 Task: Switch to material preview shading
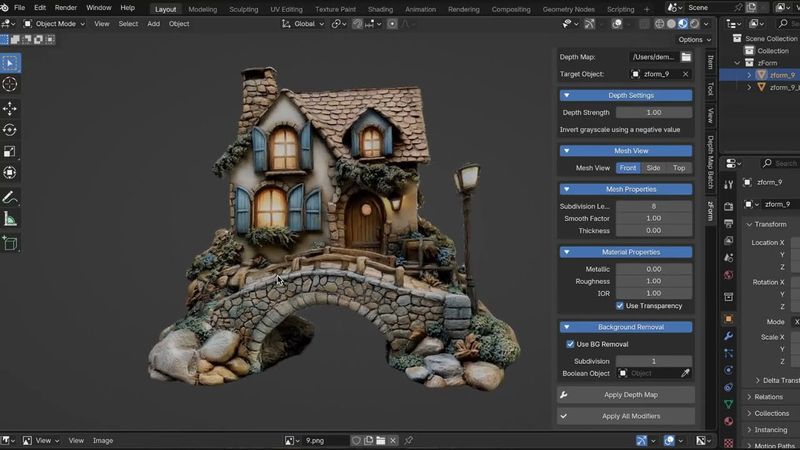click(x=683, y=23)
